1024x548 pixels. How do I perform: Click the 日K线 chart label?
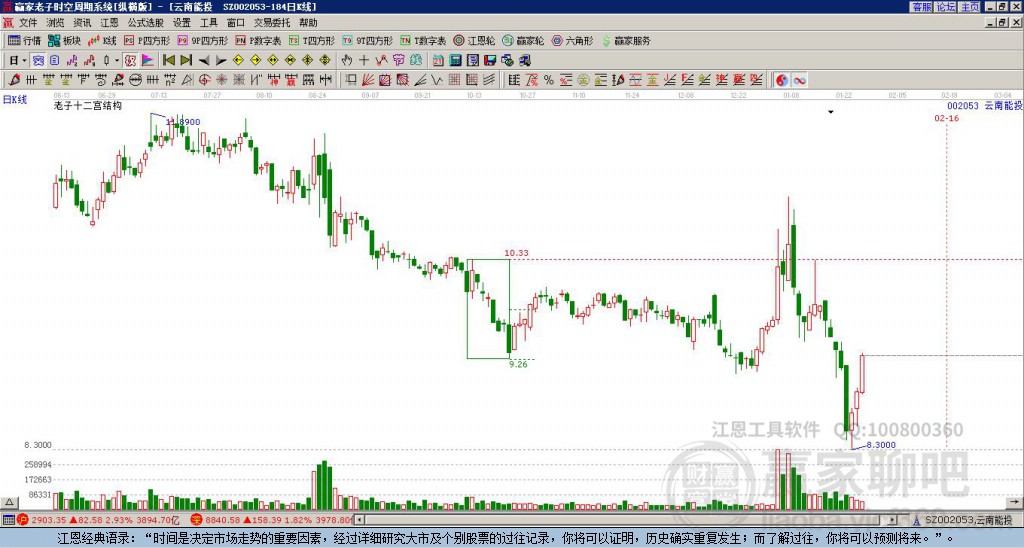point(14,100)
